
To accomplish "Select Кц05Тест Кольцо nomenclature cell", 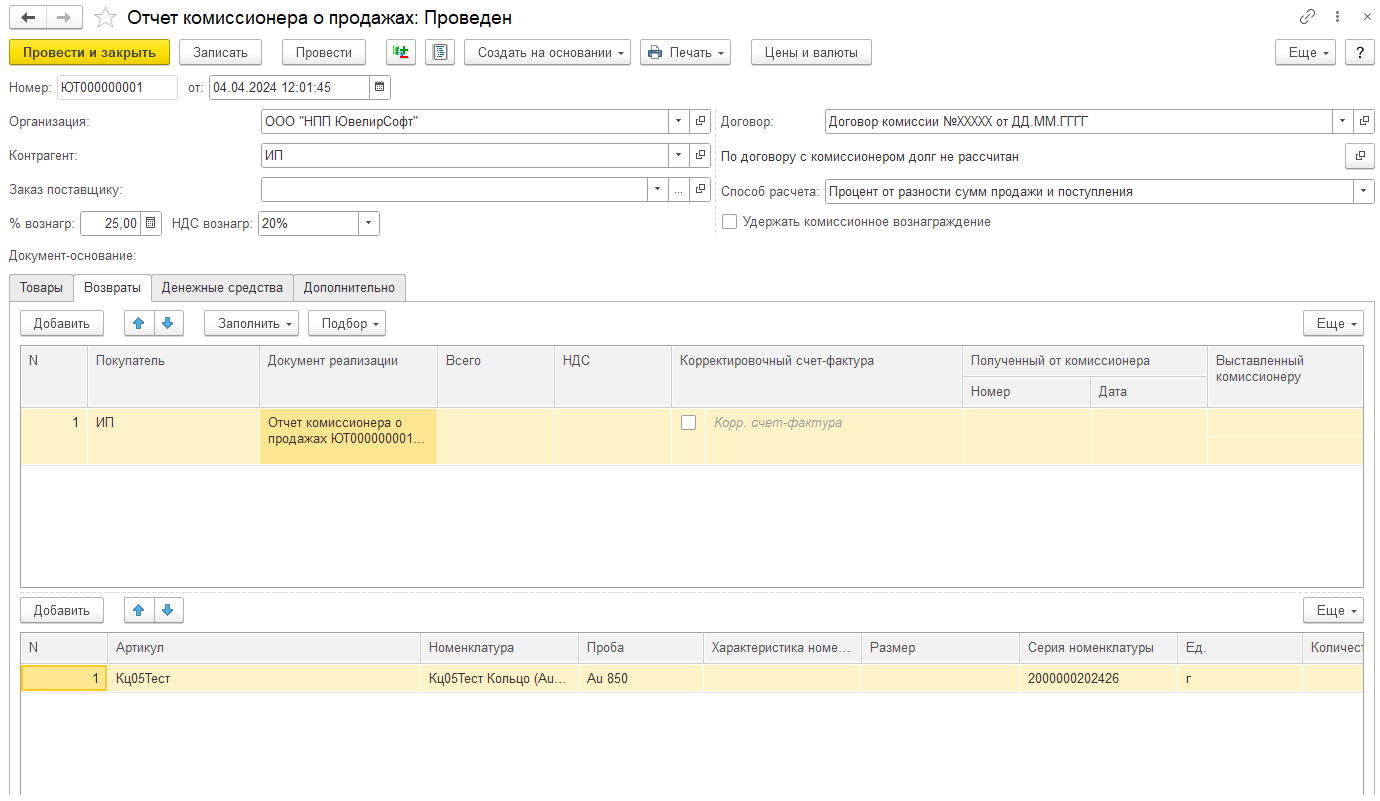I will coord(499,678).
